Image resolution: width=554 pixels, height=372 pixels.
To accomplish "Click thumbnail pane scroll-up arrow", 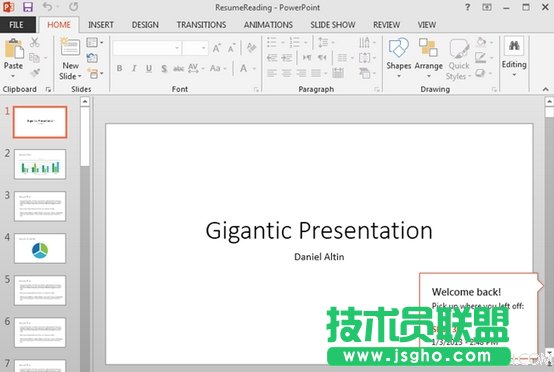I will pyautogui.click(x=85, y=102).
